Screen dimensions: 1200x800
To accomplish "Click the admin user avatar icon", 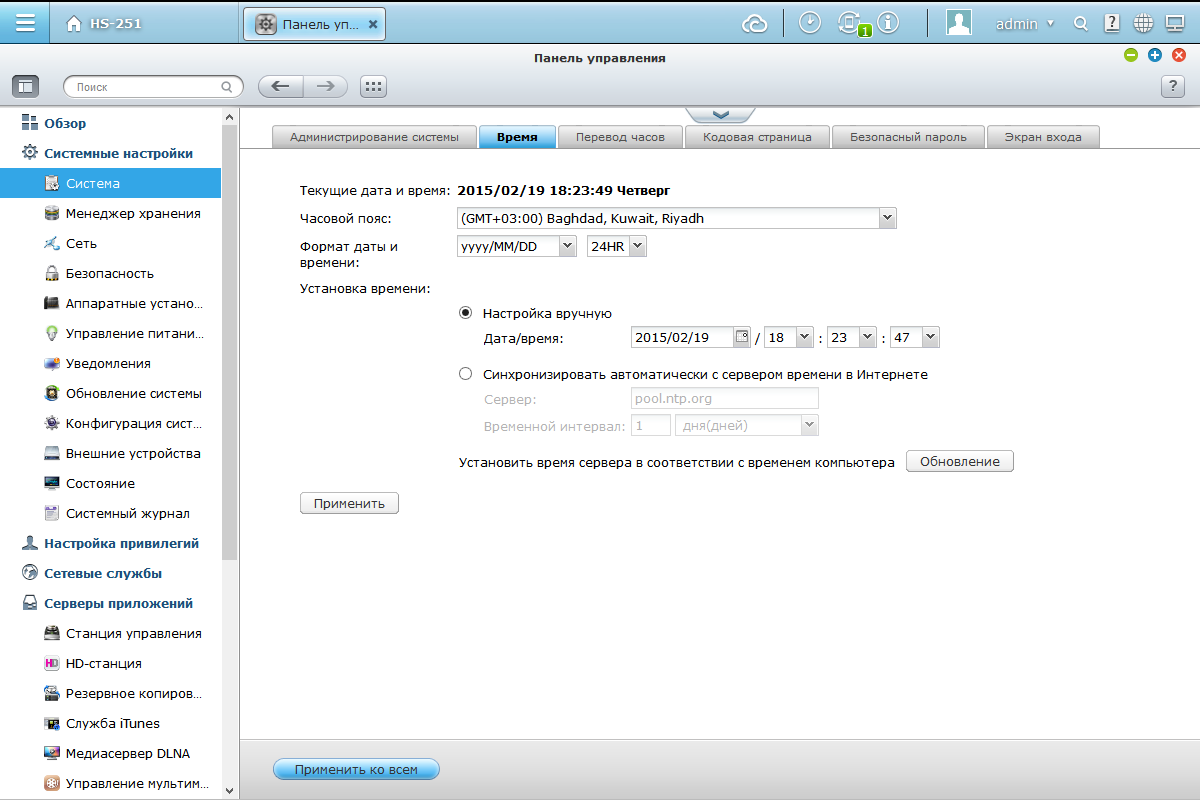I will click(x=959, y=23).
